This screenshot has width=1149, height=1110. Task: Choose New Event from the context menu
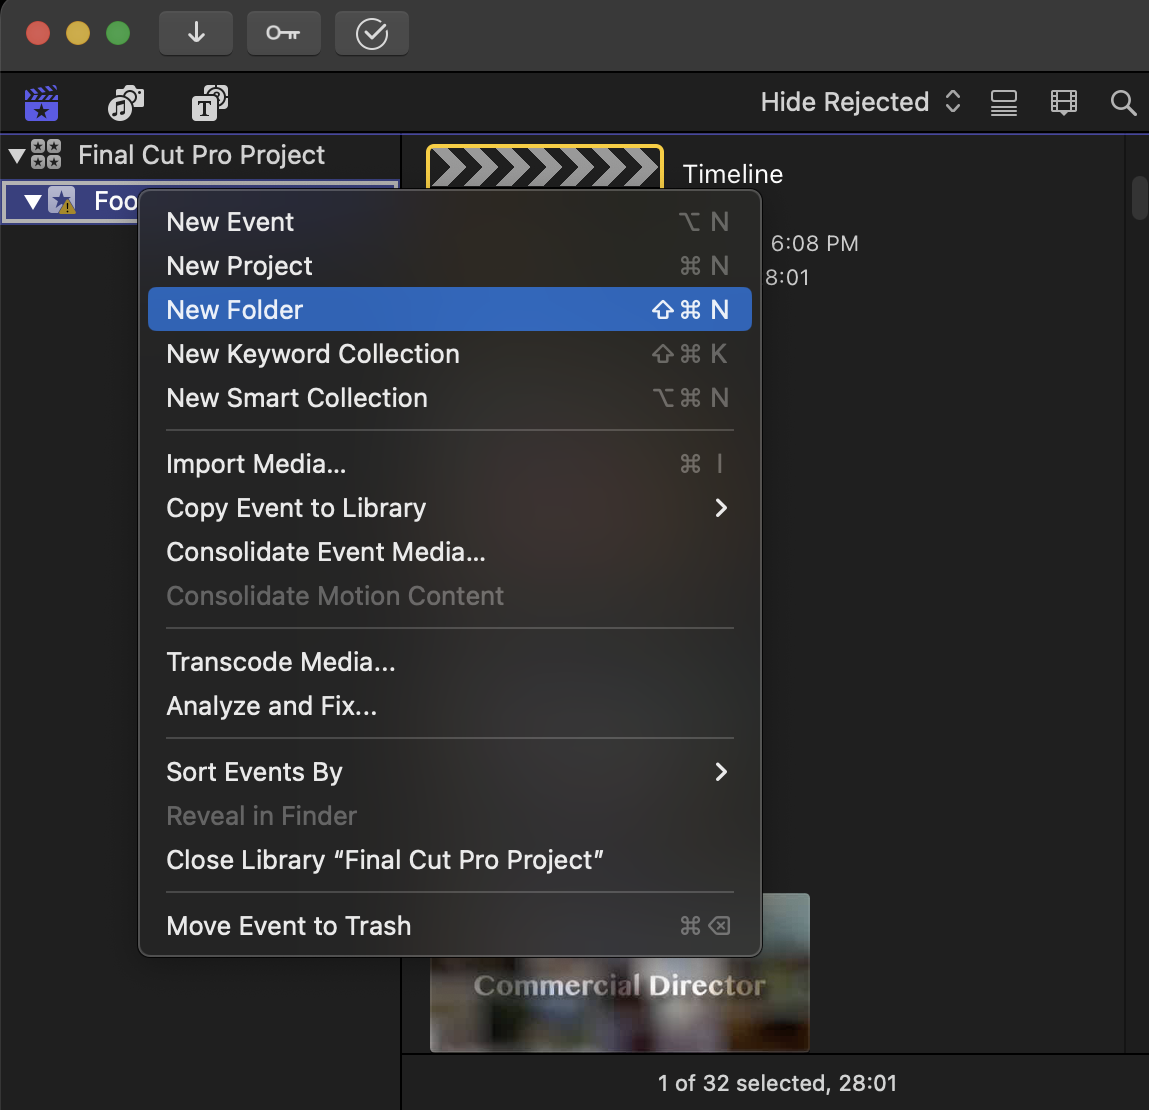click(450, 222)
